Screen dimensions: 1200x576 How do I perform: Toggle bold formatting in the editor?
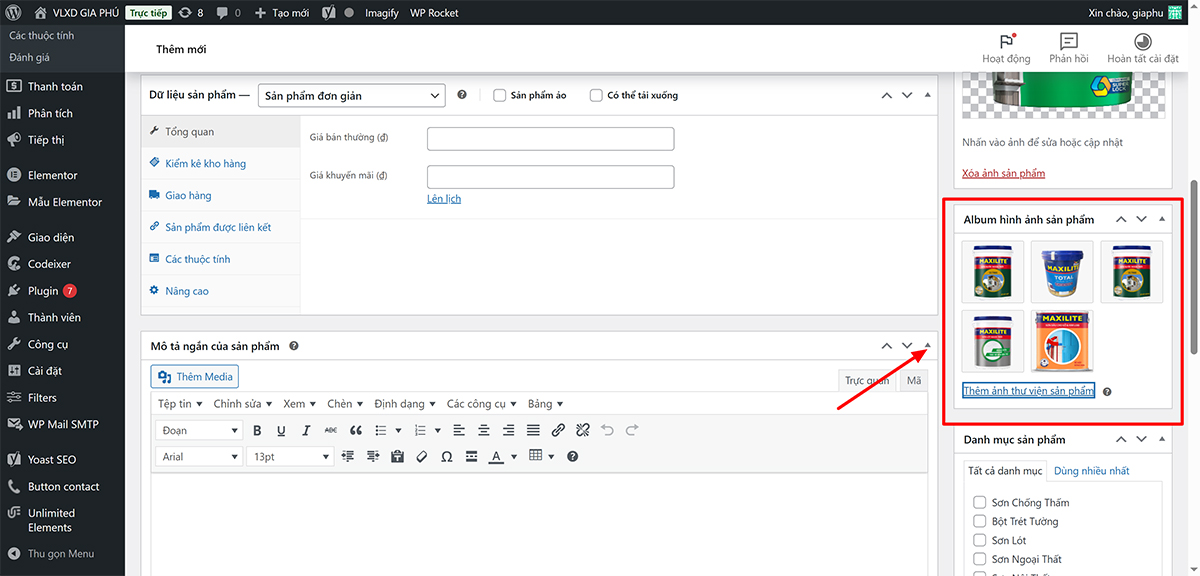pyautogui.click(x=257, y=431)
